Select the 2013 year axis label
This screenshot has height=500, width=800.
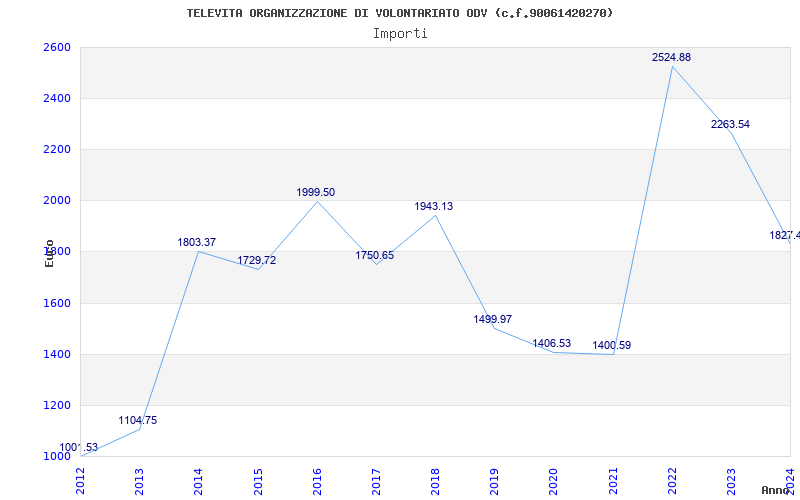[x=139, y=482]
